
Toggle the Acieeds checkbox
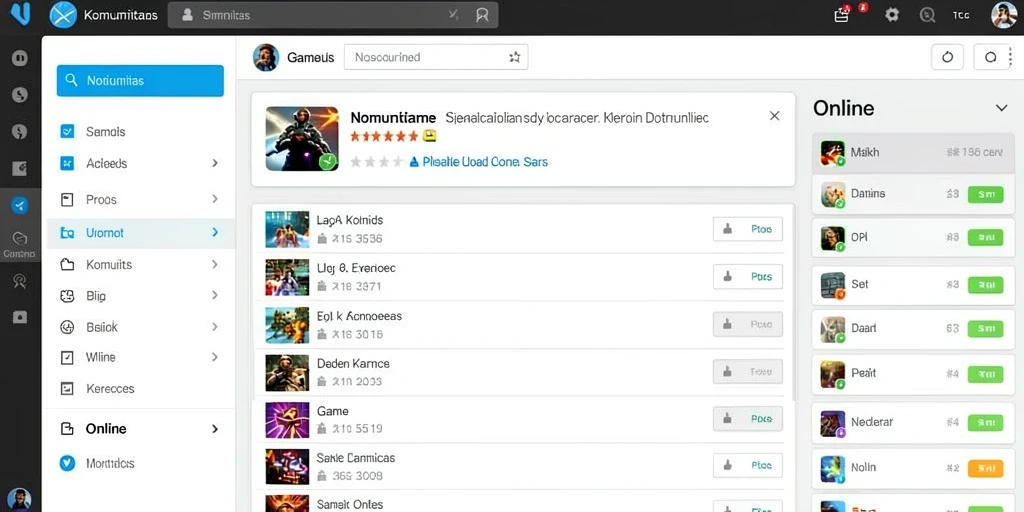click(67, 163)
